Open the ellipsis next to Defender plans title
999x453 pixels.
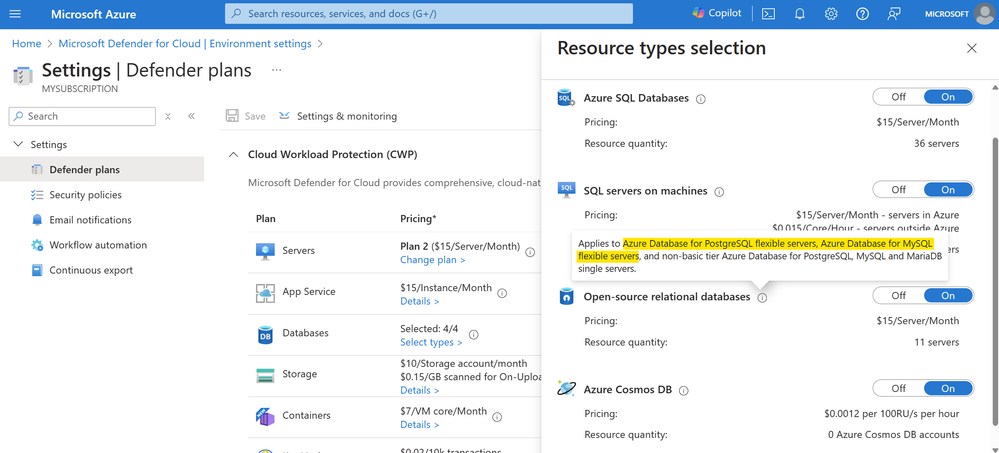277,70
